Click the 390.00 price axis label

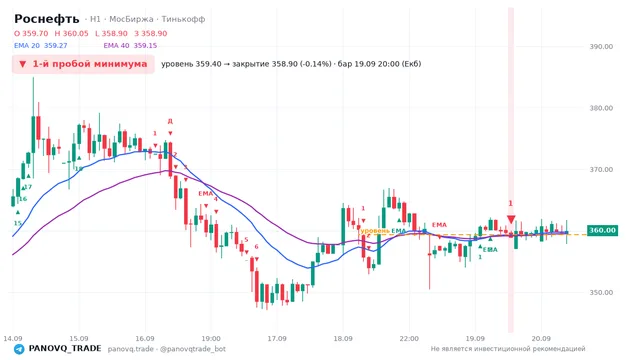pyautogui.click(x=601, y=47)
